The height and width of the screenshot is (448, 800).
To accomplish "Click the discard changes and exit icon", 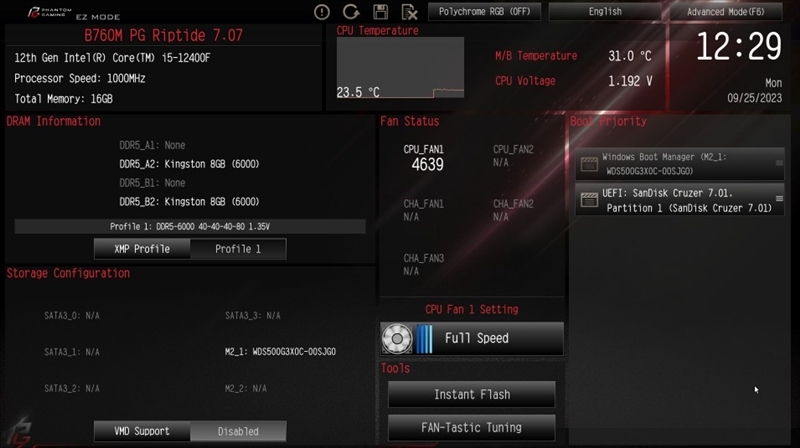I will coord(409,12).
